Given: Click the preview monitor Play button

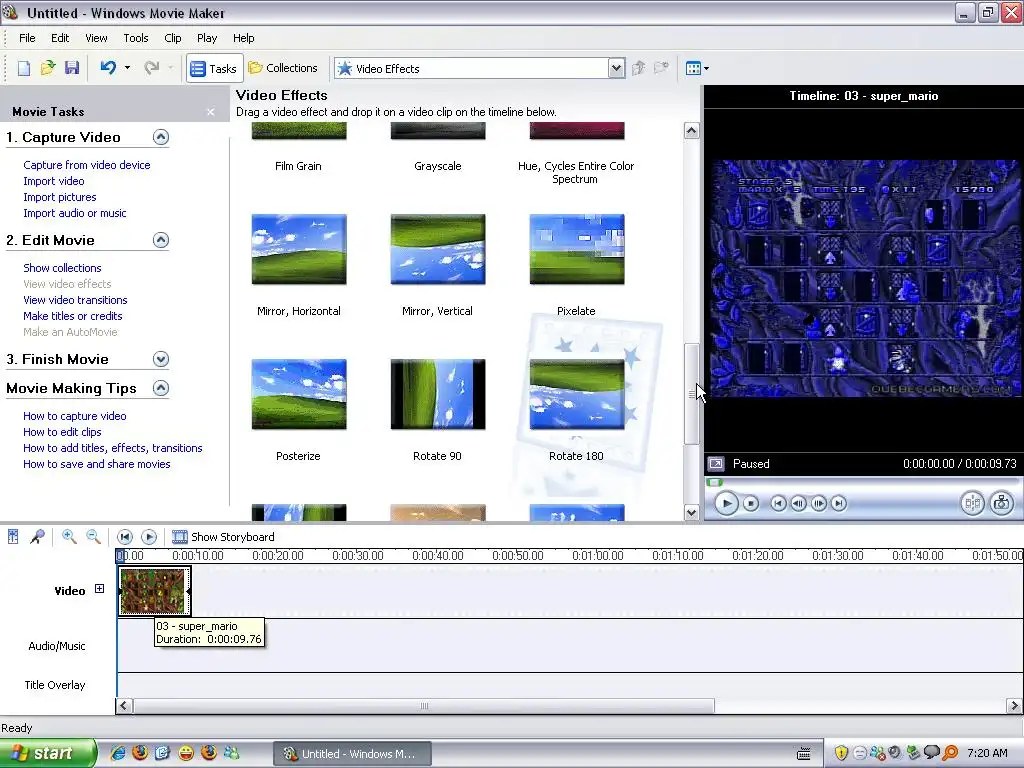Looking at the screenshot, I should [726, 504].
